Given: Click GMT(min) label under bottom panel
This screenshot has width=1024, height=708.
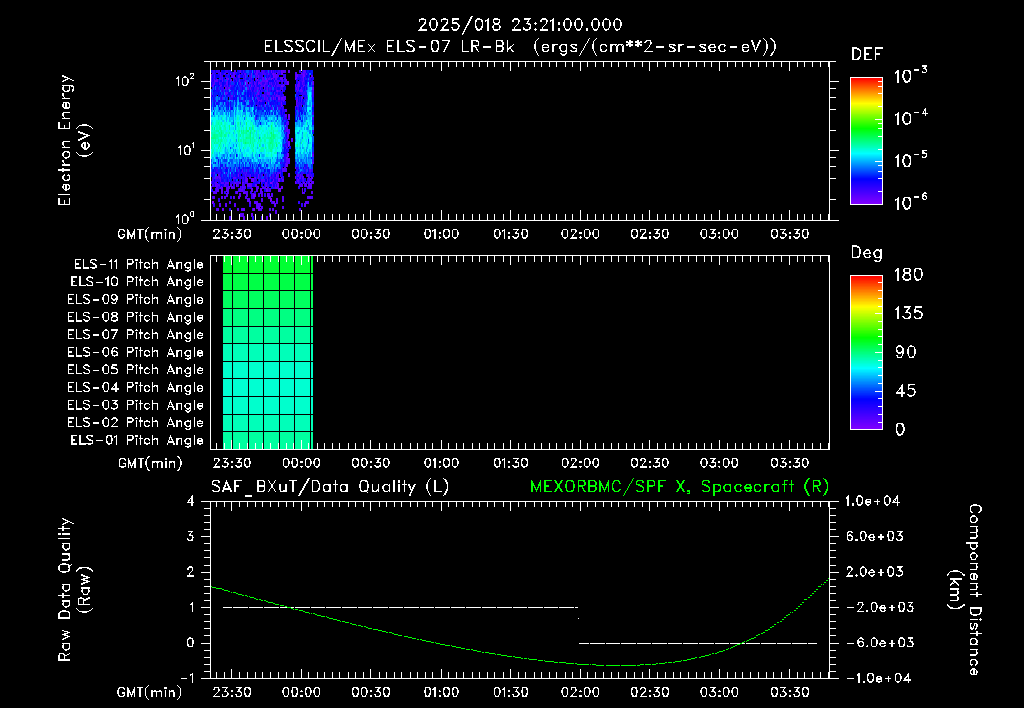Looking at the screenshot, I should (x=150, y=693).
